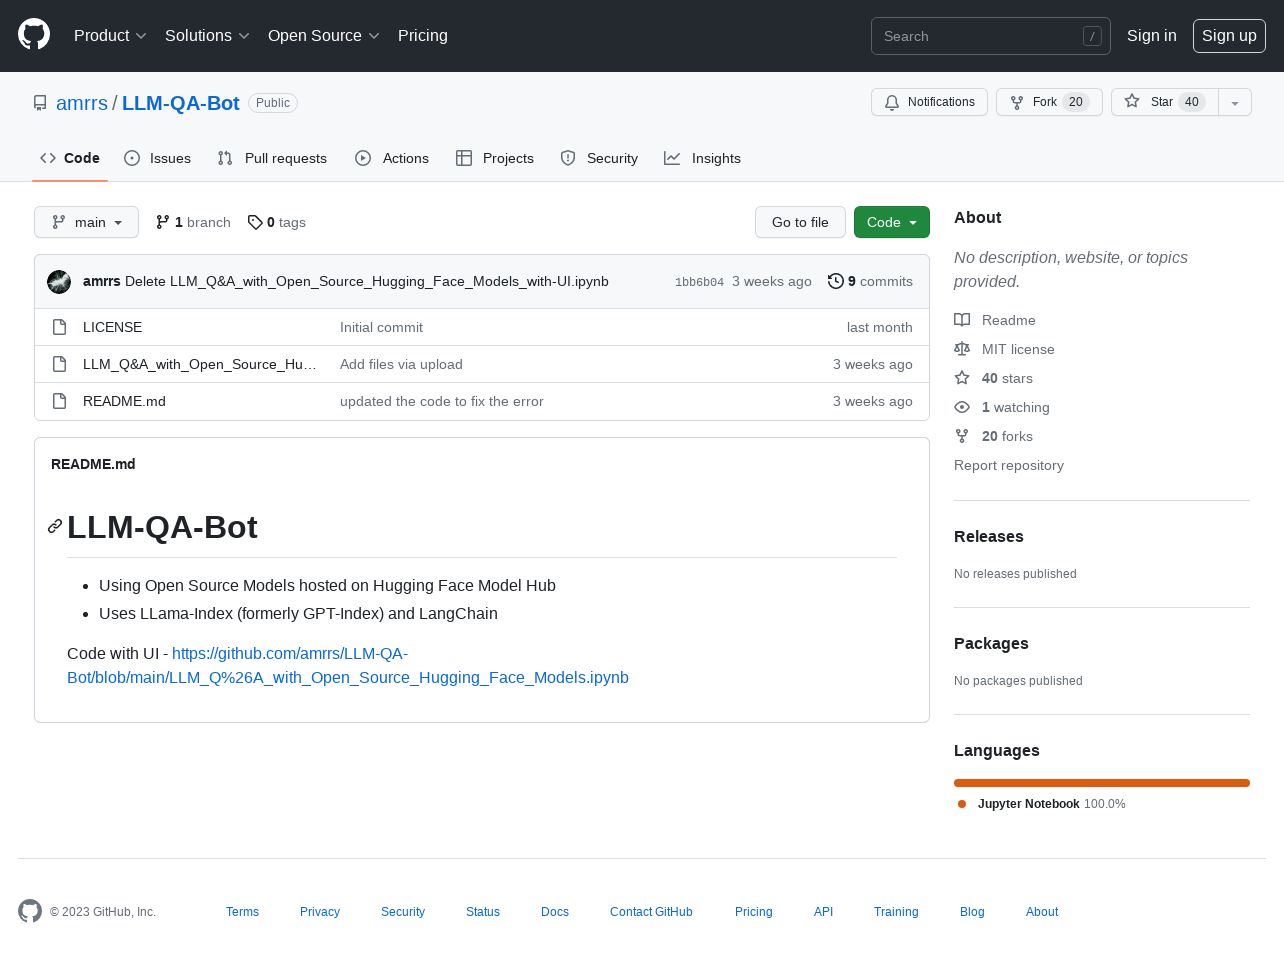Click the history clock icon beside 9 commits
This screenshot has width=1284, height=973.
click(836, 281)
